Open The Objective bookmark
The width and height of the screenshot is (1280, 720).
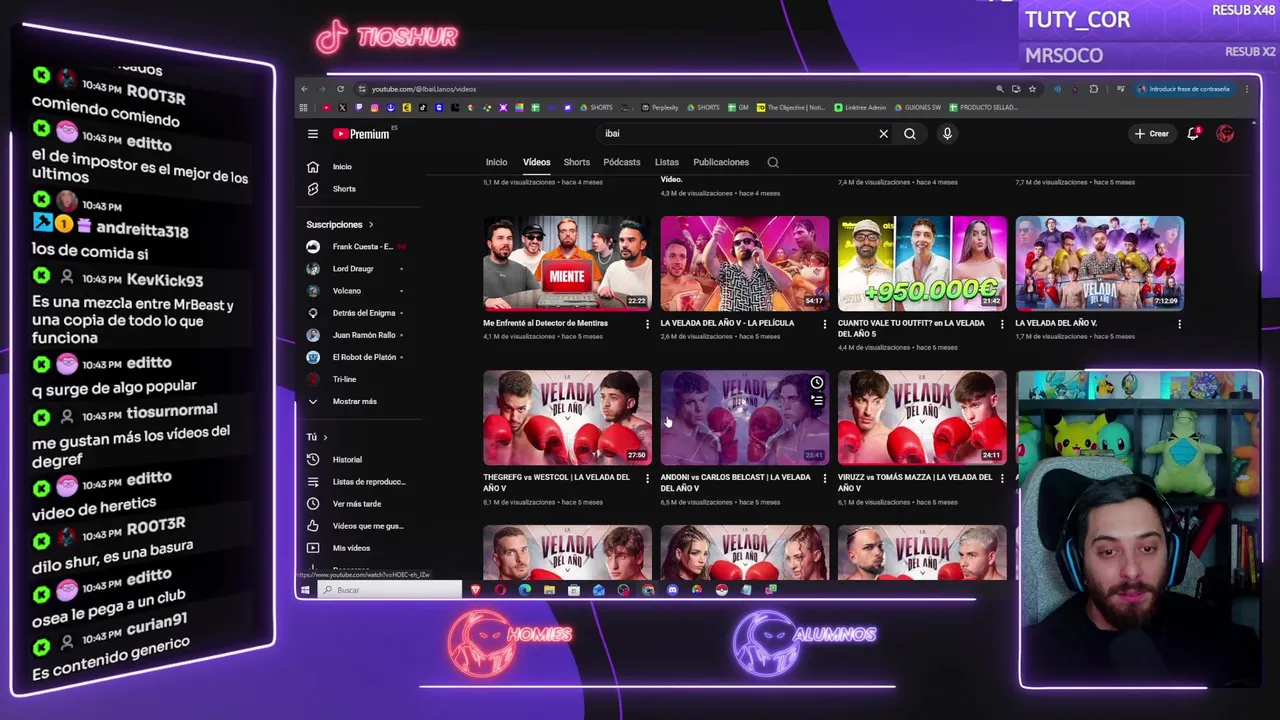pyautogui.click(x=791, y=107)
